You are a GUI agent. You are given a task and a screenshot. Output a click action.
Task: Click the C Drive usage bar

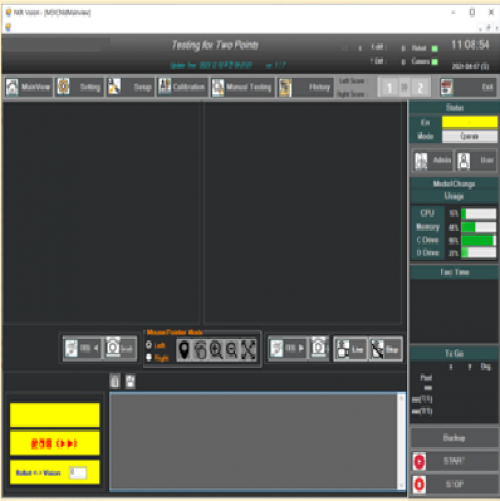(x=478, y=240)
